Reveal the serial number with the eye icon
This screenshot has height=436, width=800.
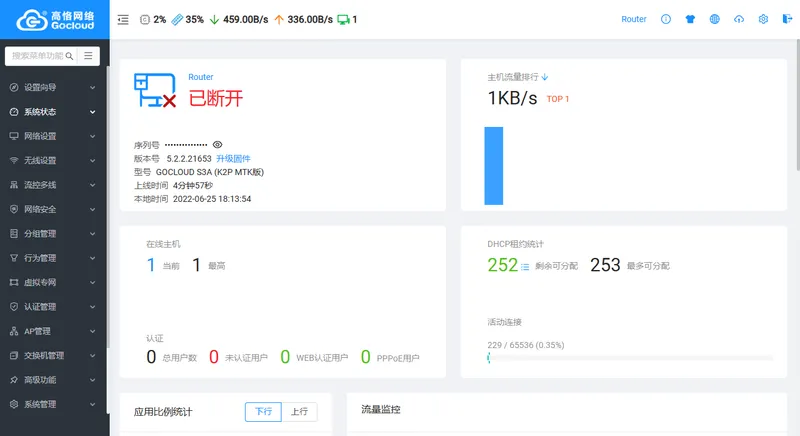pyautogui.click(x=217, y=145)
